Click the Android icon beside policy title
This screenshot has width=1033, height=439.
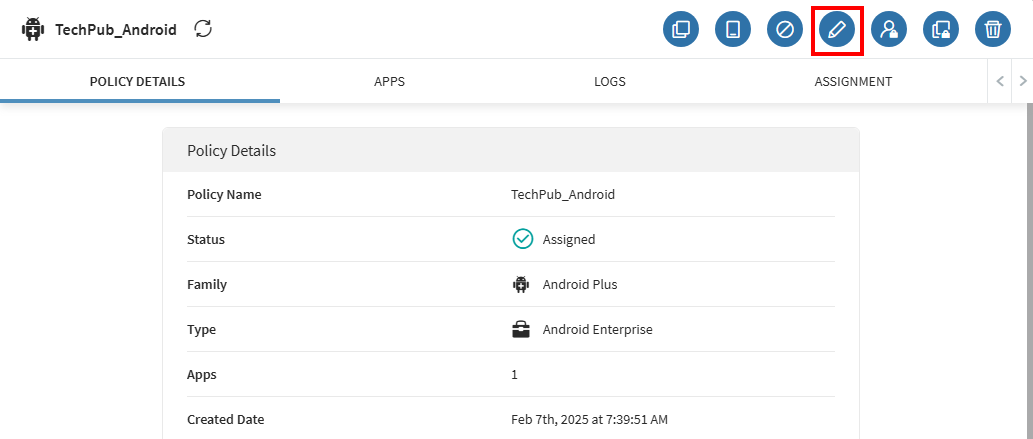(32, 30)
